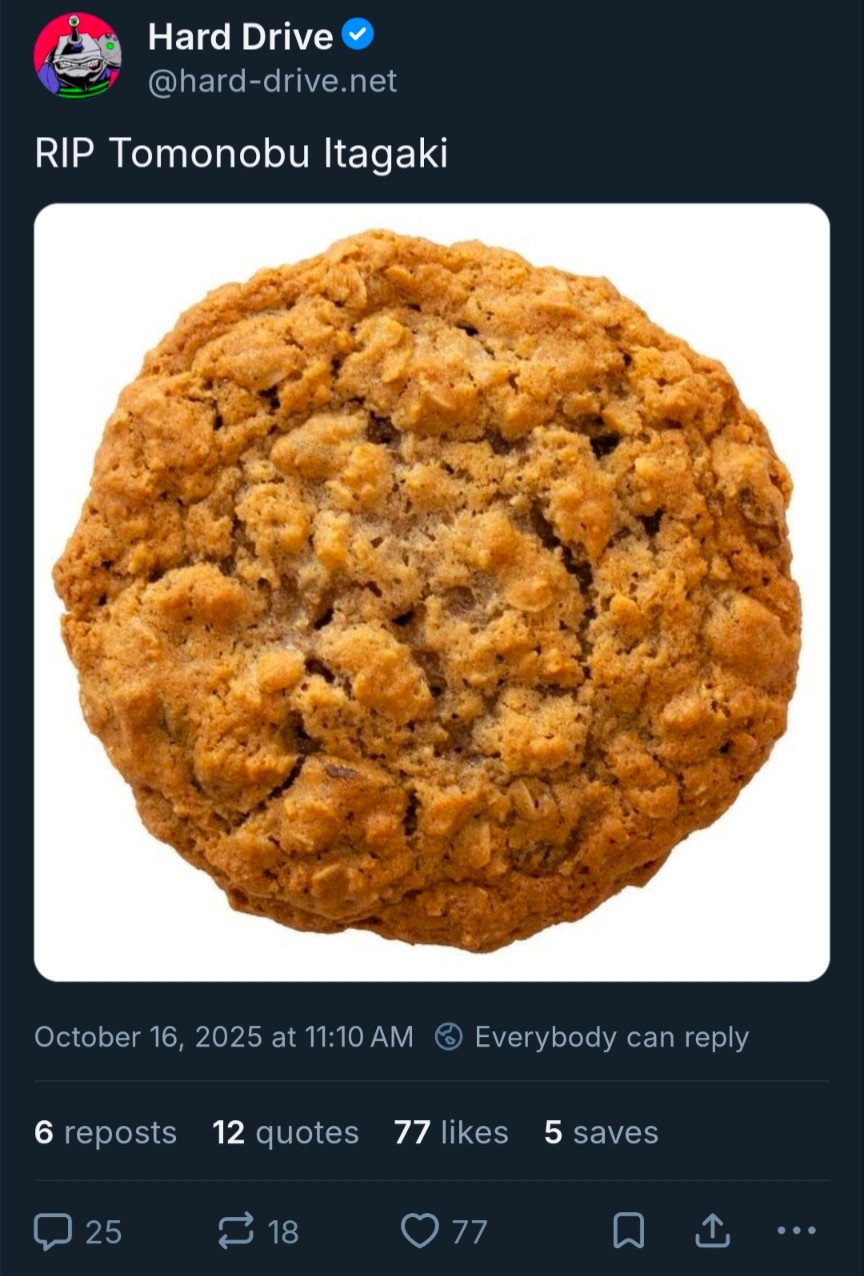The width and height of the screenshot is (864, 1276).
Task: Click the globe reply-settings icon
Action: tap(449, 1037)
